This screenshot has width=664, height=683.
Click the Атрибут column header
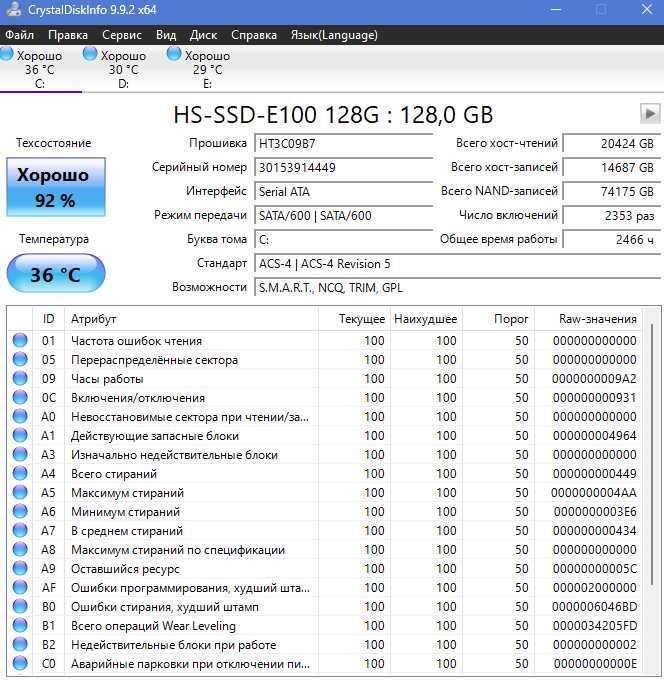point(191,319)
